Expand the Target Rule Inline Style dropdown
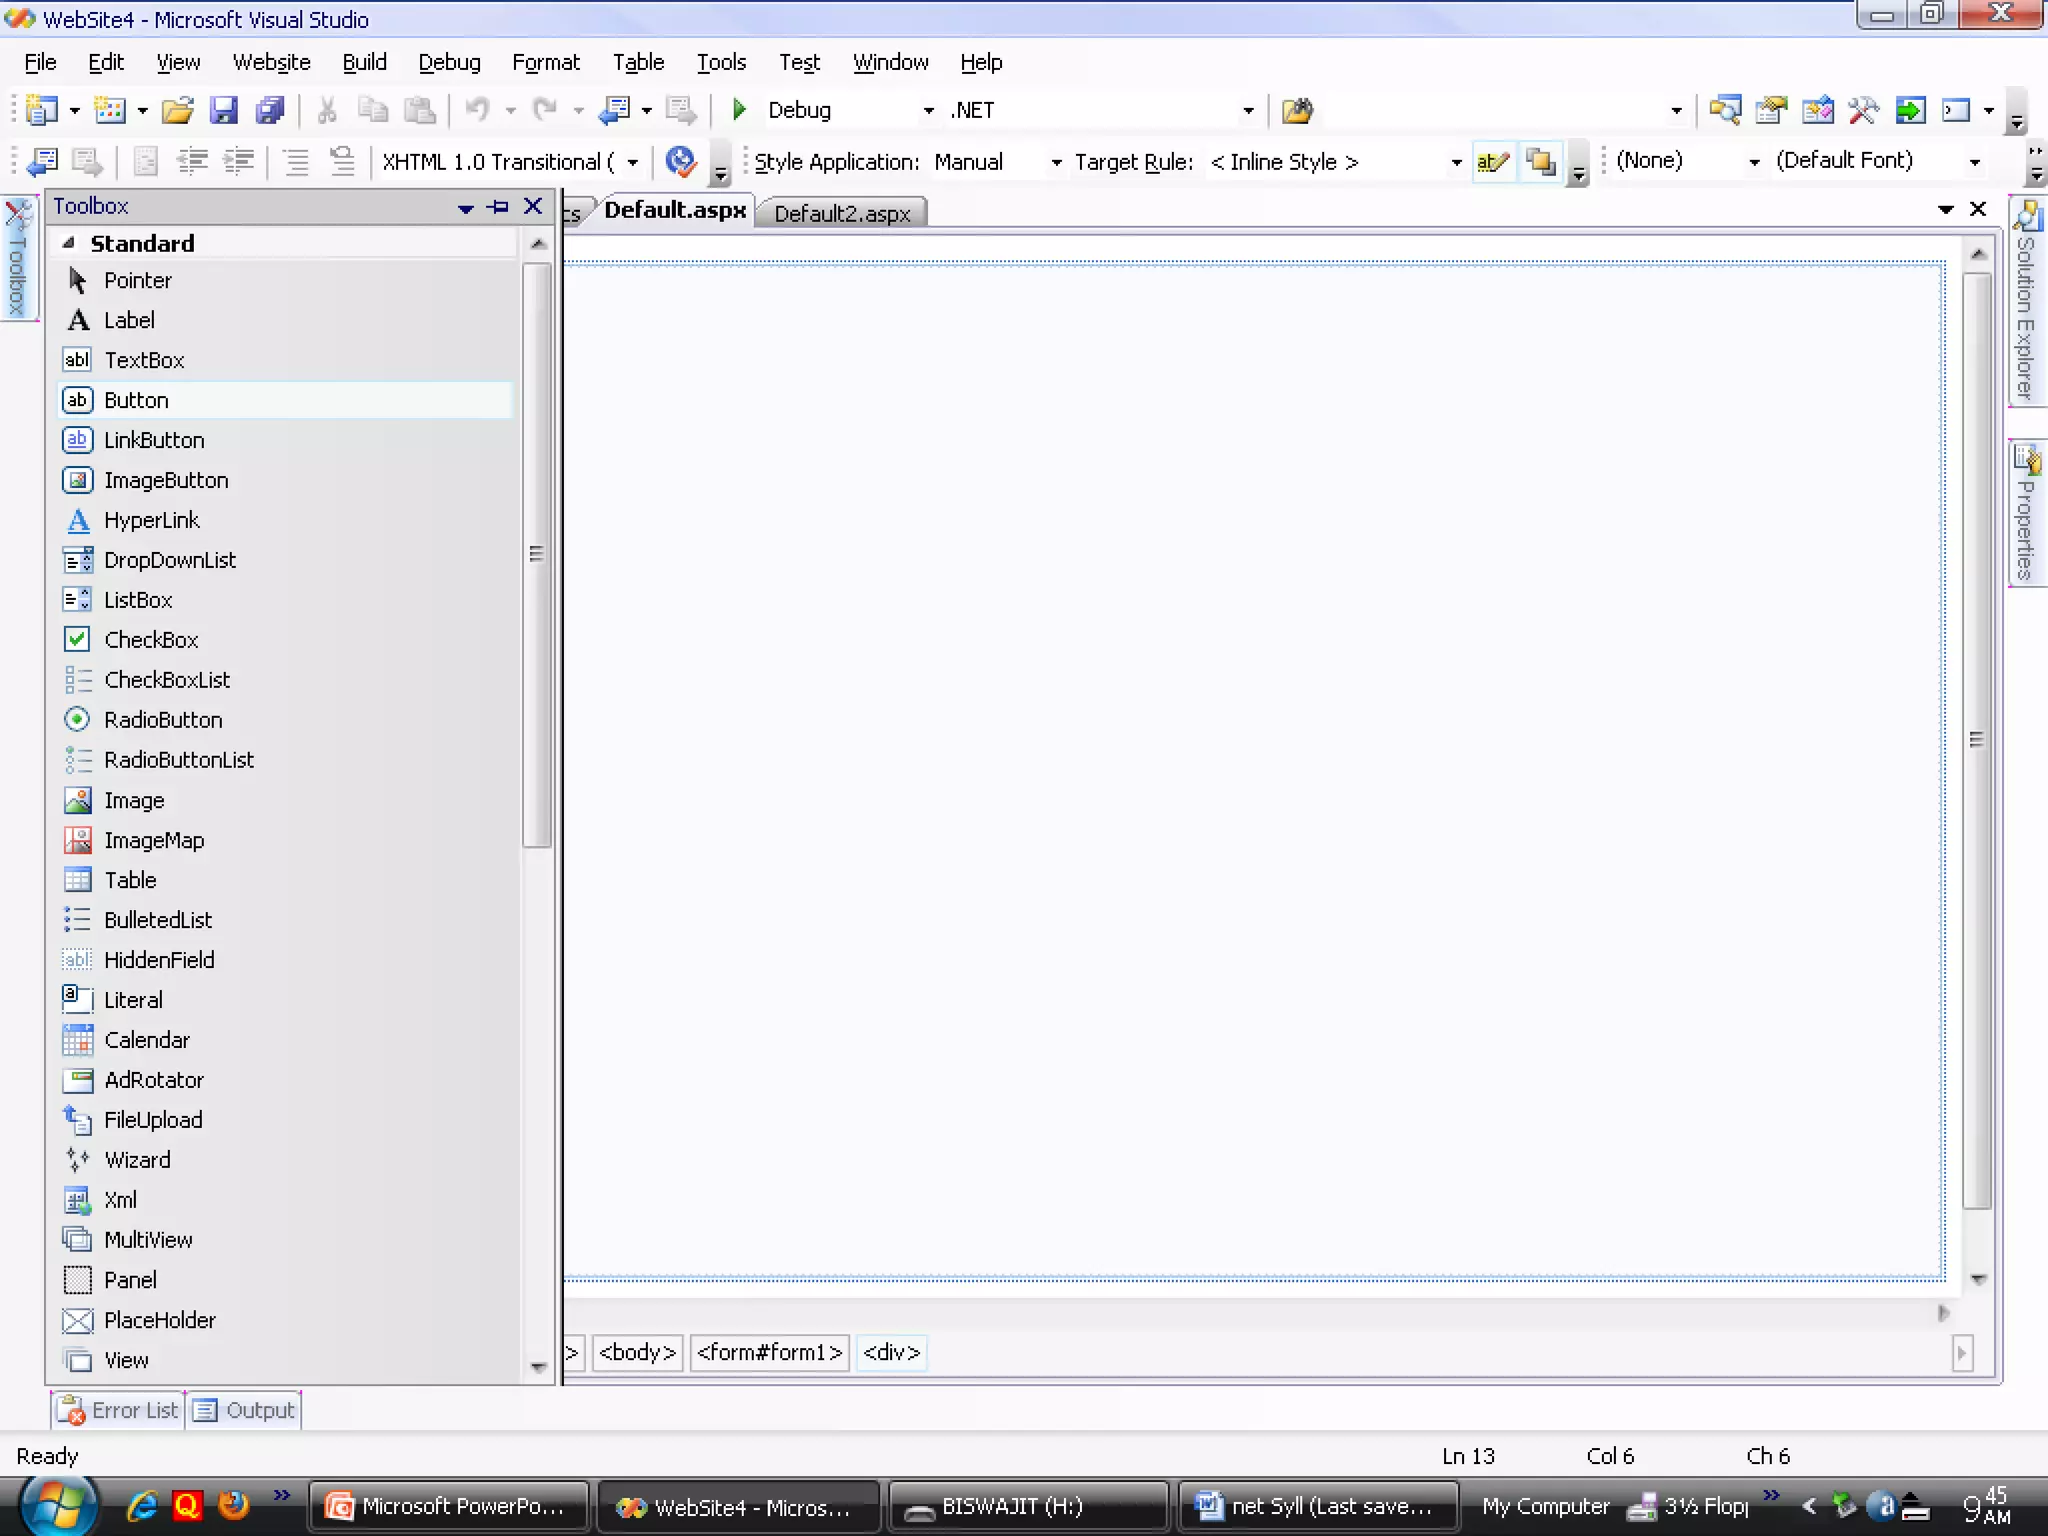The image size is (2048, 1536). [x=1455, y=162]
